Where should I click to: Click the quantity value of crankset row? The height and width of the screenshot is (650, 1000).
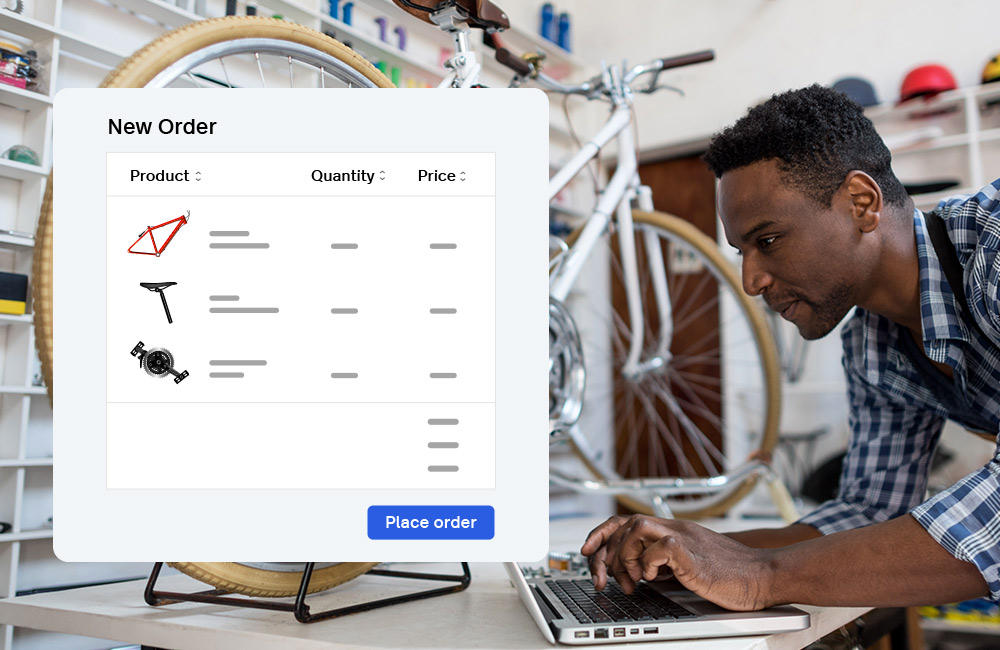344,376
